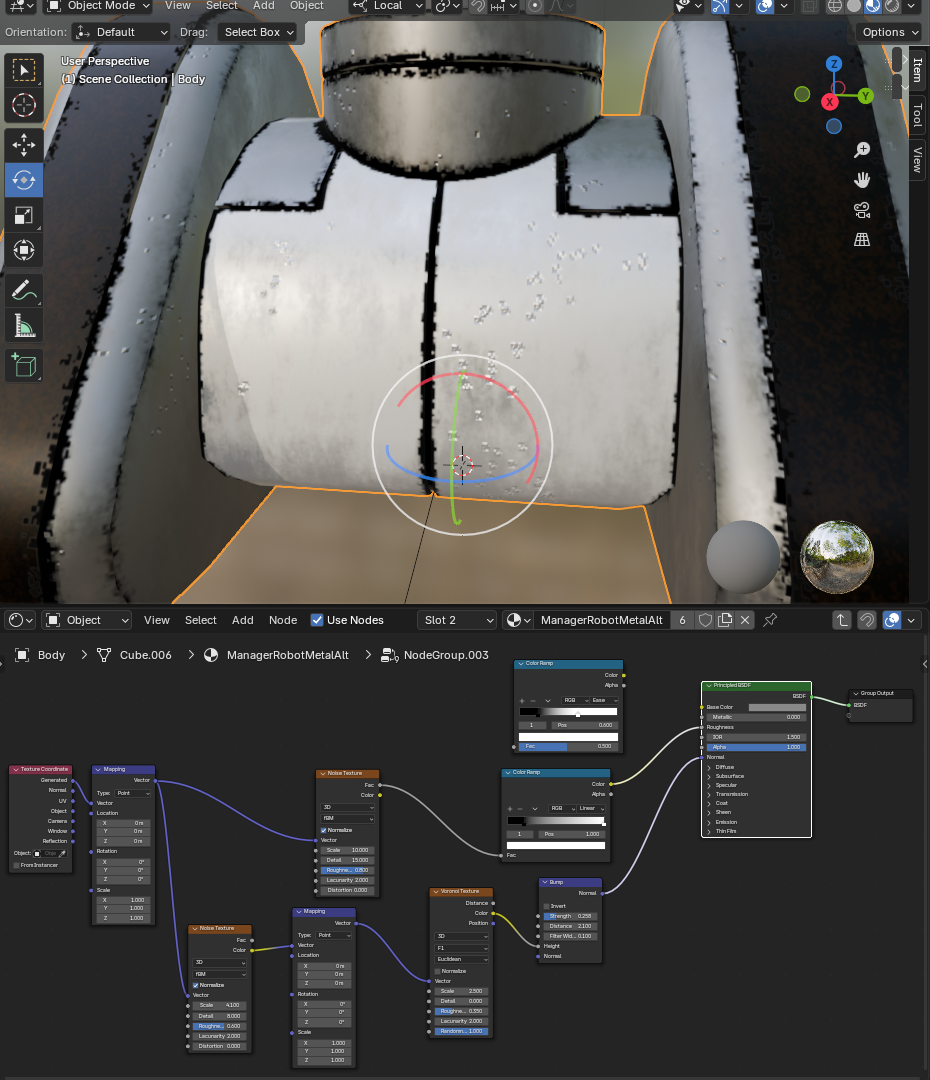This screenshot has width=930, height=1080.
Task: Click the zoom magnifier viewport icon
Action: [x=862, y=149]
